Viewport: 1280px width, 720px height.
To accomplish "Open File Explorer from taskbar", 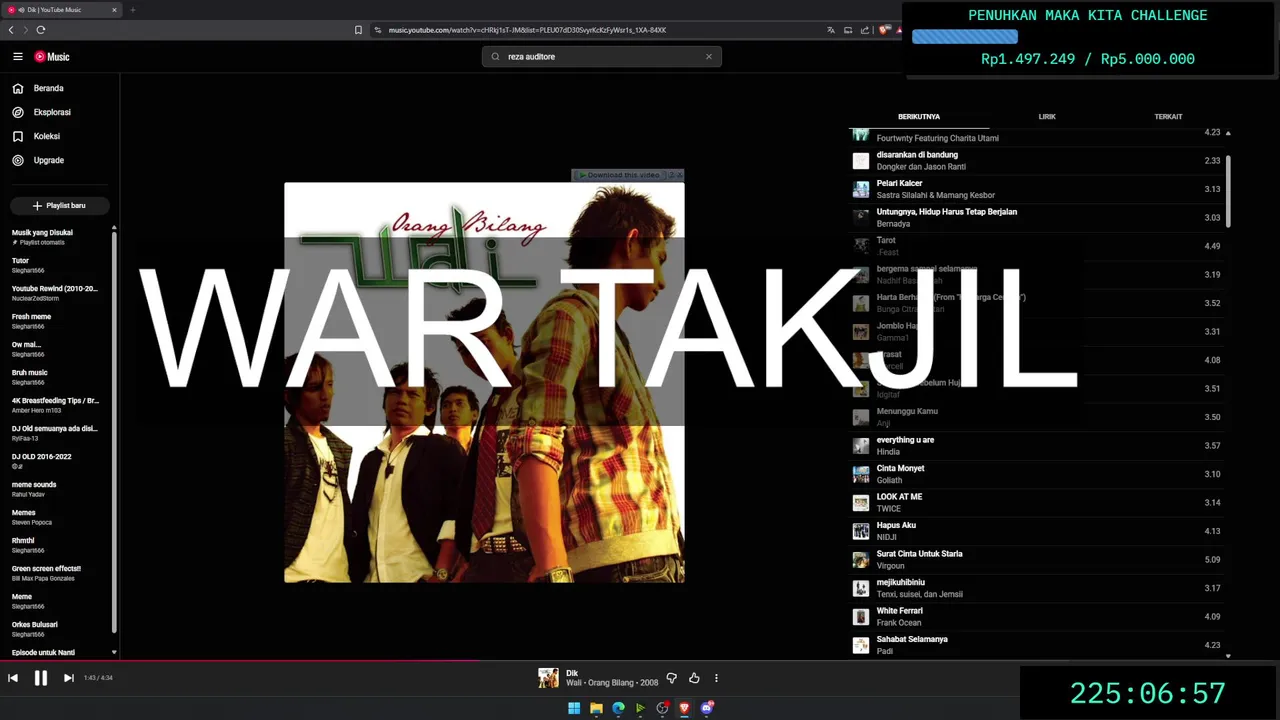I will point(596,708).
